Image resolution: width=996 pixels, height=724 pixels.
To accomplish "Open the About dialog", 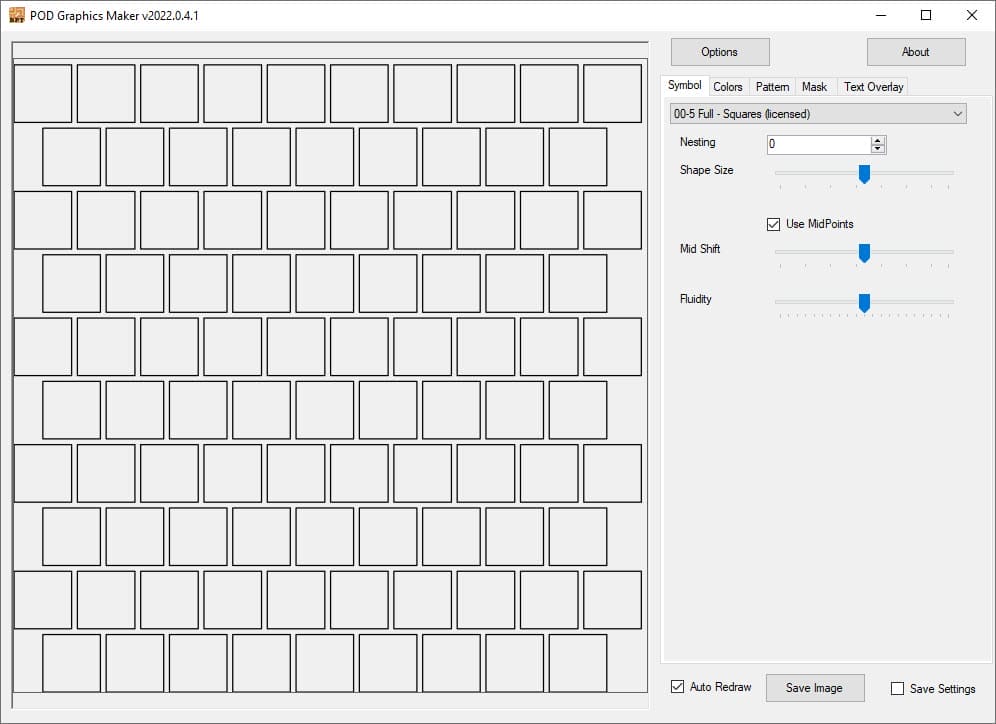I will 915,52.
